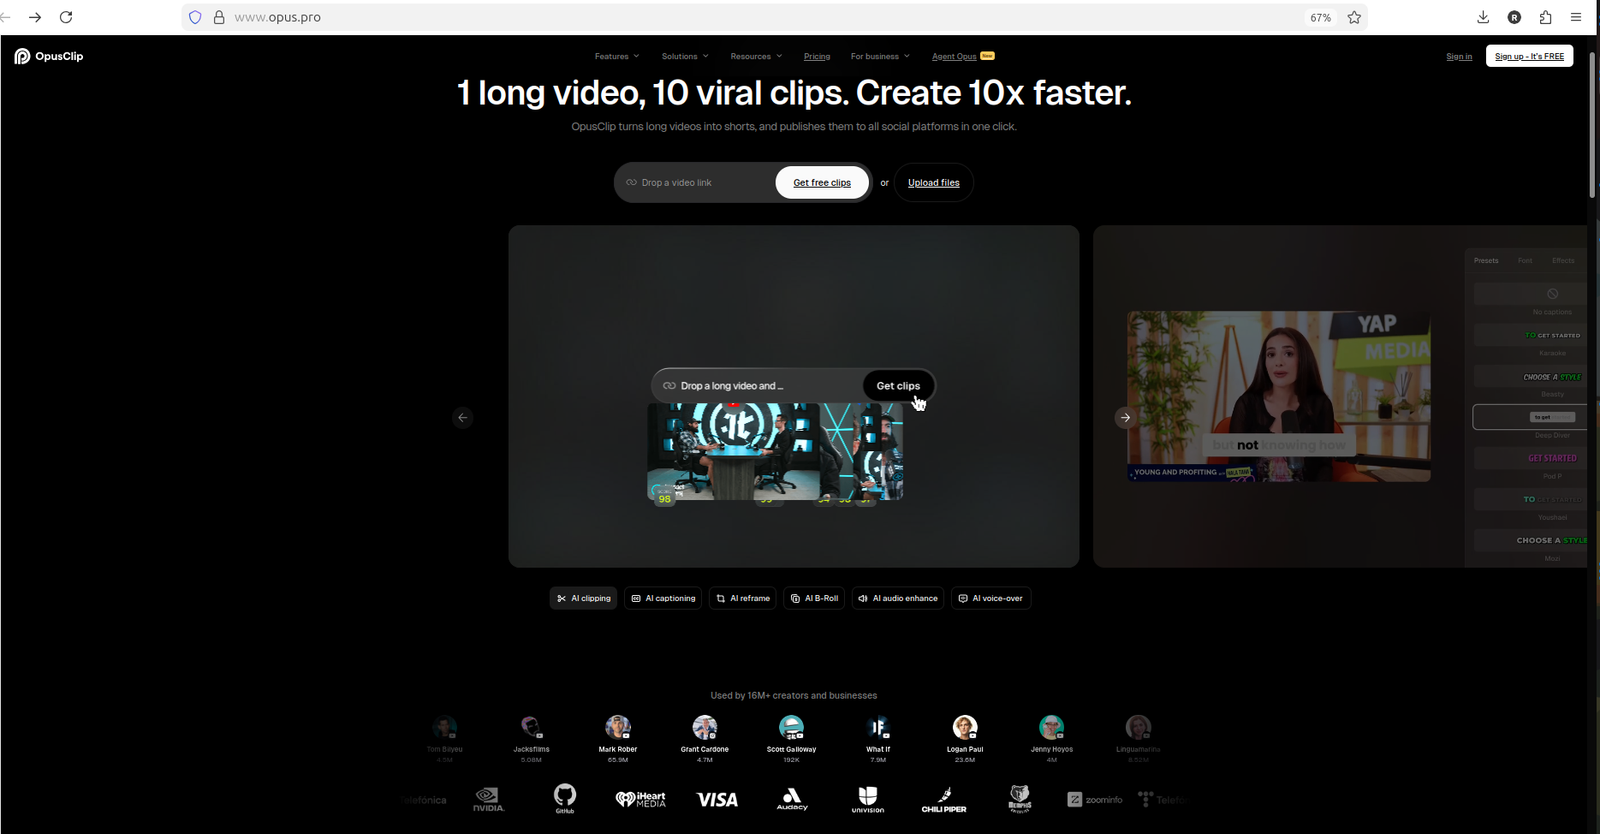The image size is (1600, 834).
Task: Click the carousel previous arrow
Action: point(462,417)
